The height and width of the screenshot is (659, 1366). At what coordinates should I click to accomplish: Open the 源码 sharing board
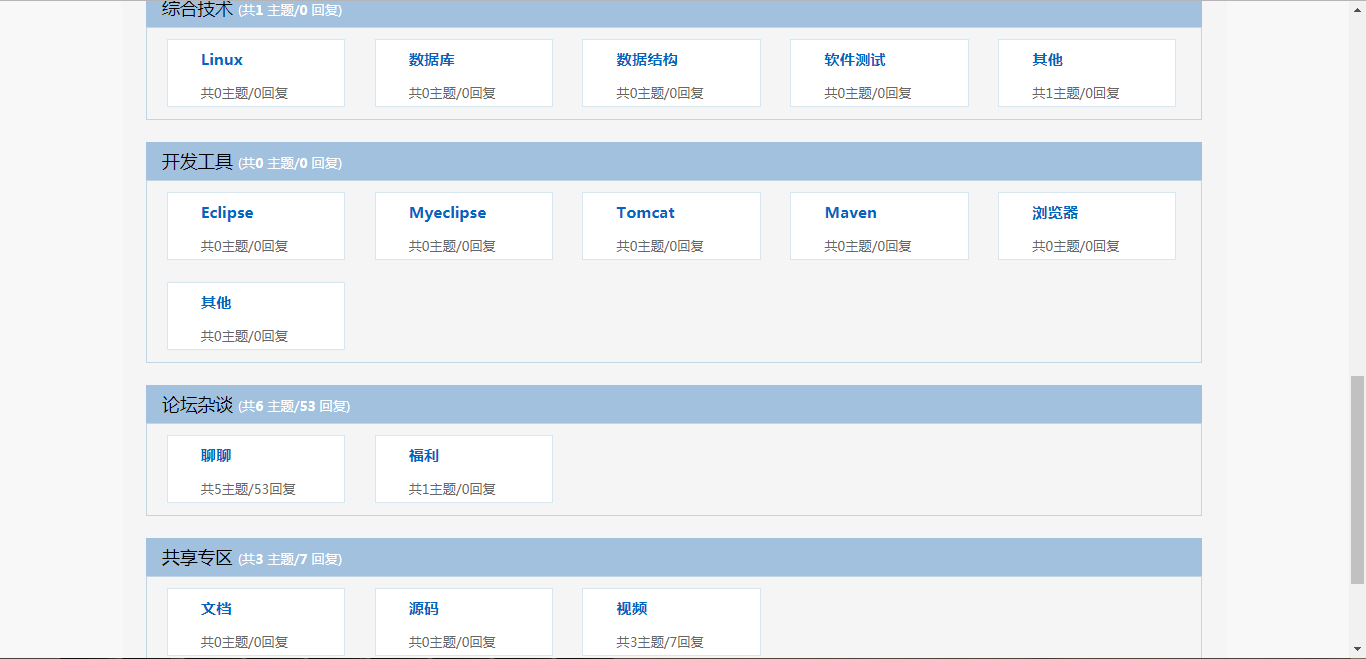click(x=424, y=609)
